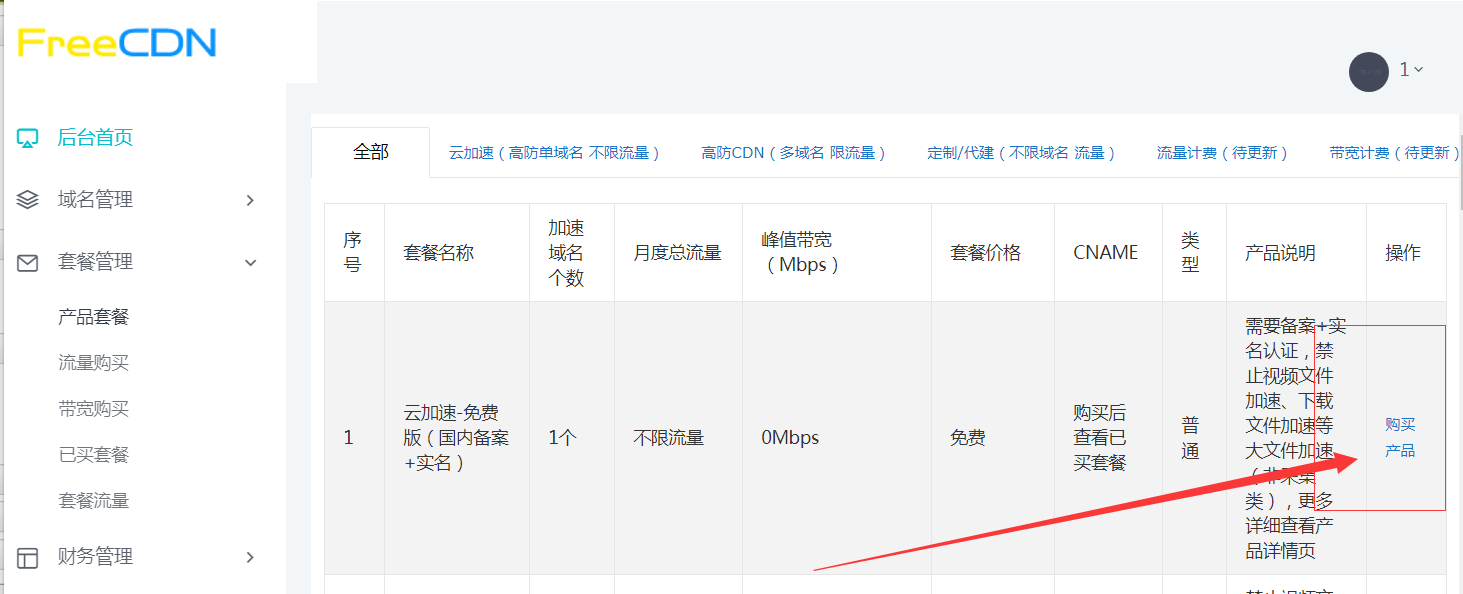Collapse the 套餐管理 chevron arrow
1463x594 pixels.
[250, 262]
